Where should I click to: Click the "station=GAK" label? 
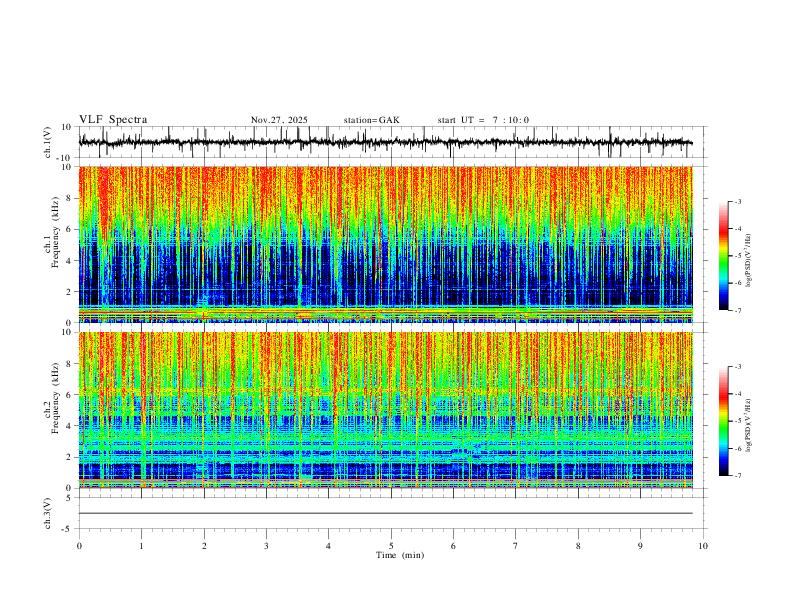tap(371, 120)
